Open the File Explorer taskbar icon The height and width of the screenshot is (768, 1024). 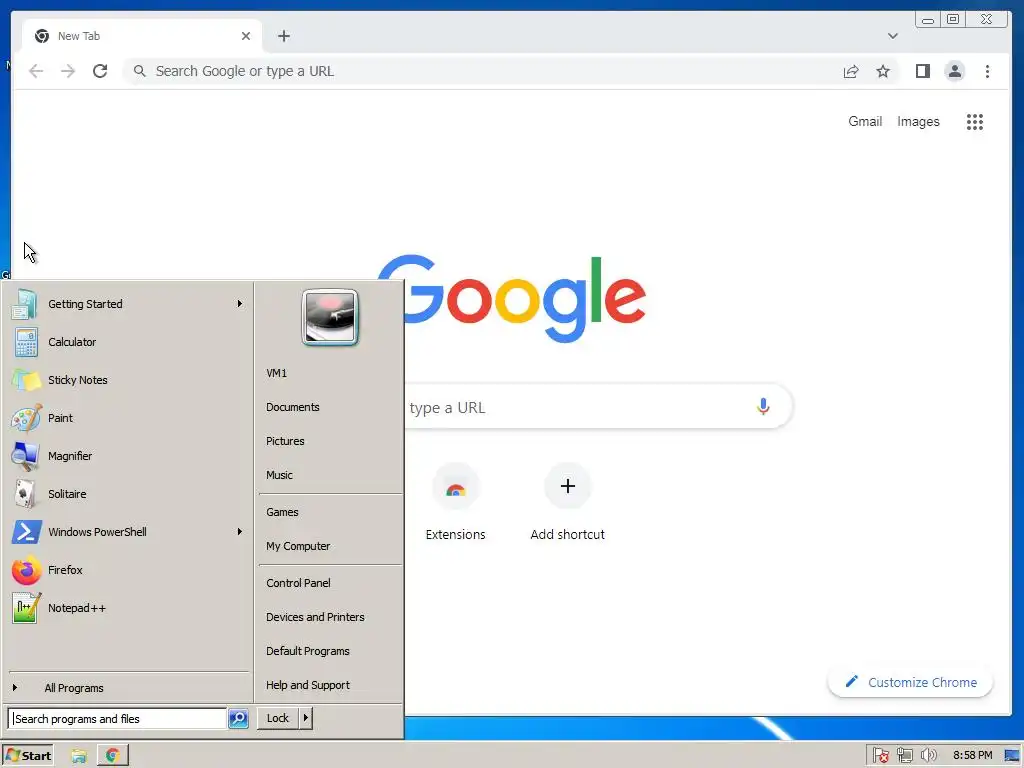(x=79, y=756)
